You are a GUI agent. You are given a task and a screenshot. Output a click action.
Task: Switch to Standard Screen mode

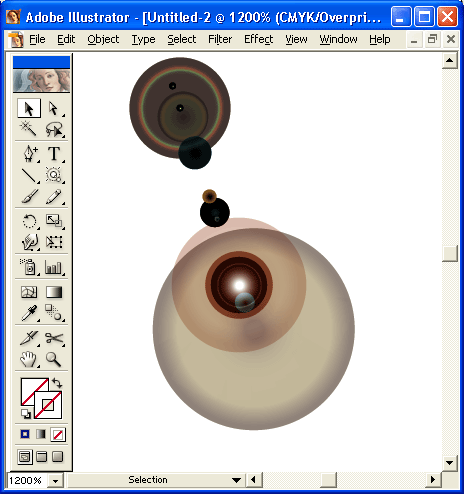click(x=25, y=457)
